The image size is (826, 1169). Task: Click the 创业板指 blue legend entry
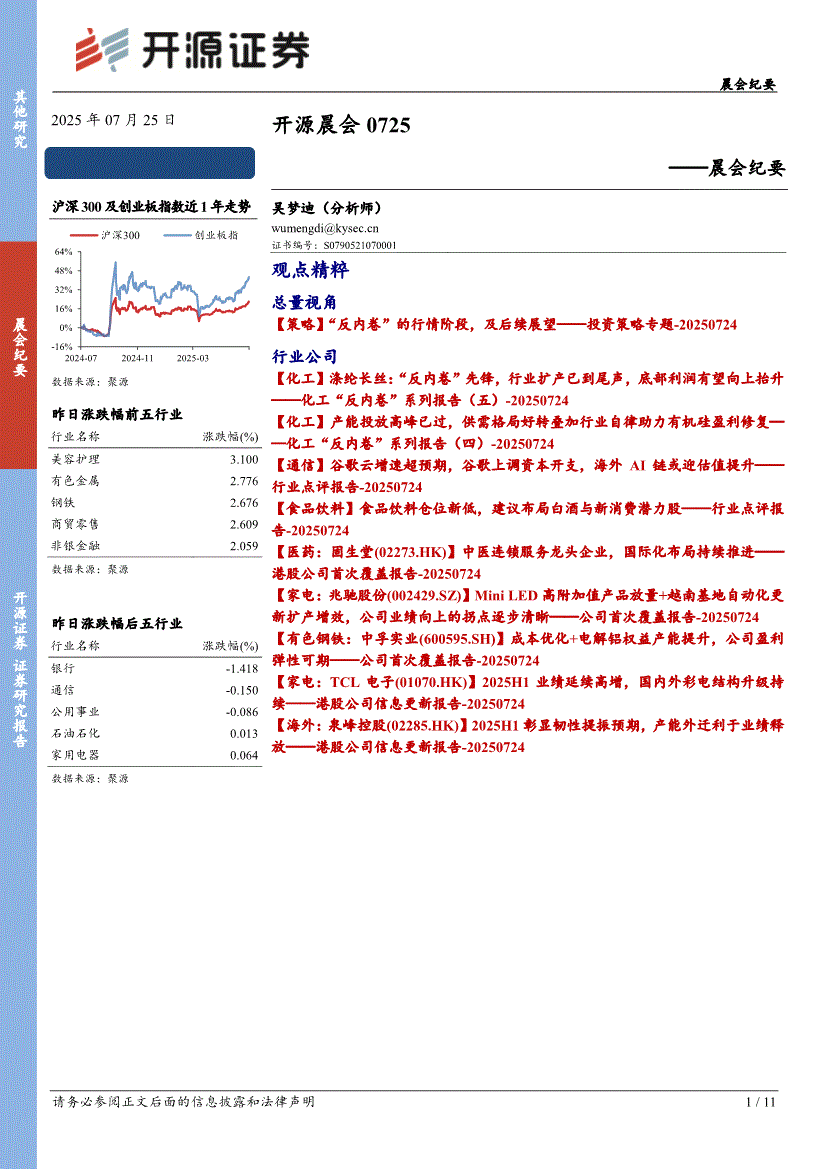click(x=201, y=235)
